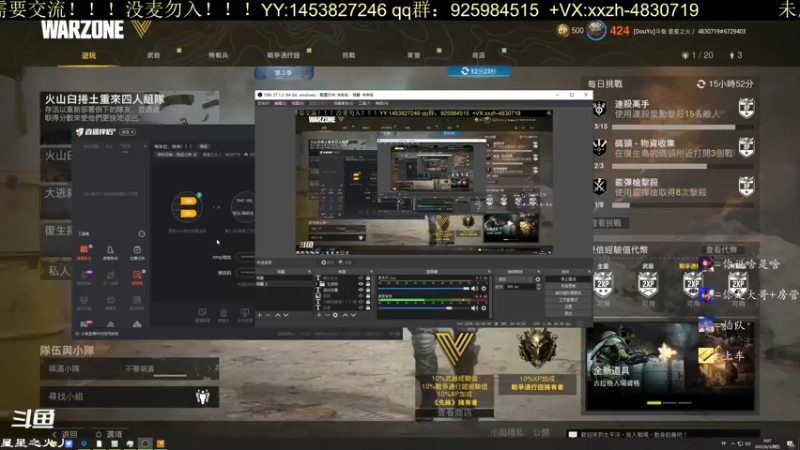Image resolution: width=800 pixels, height=450 pixels.
Task: Click next arrow on Warzone squad fill selector
Action: (209, 368)
